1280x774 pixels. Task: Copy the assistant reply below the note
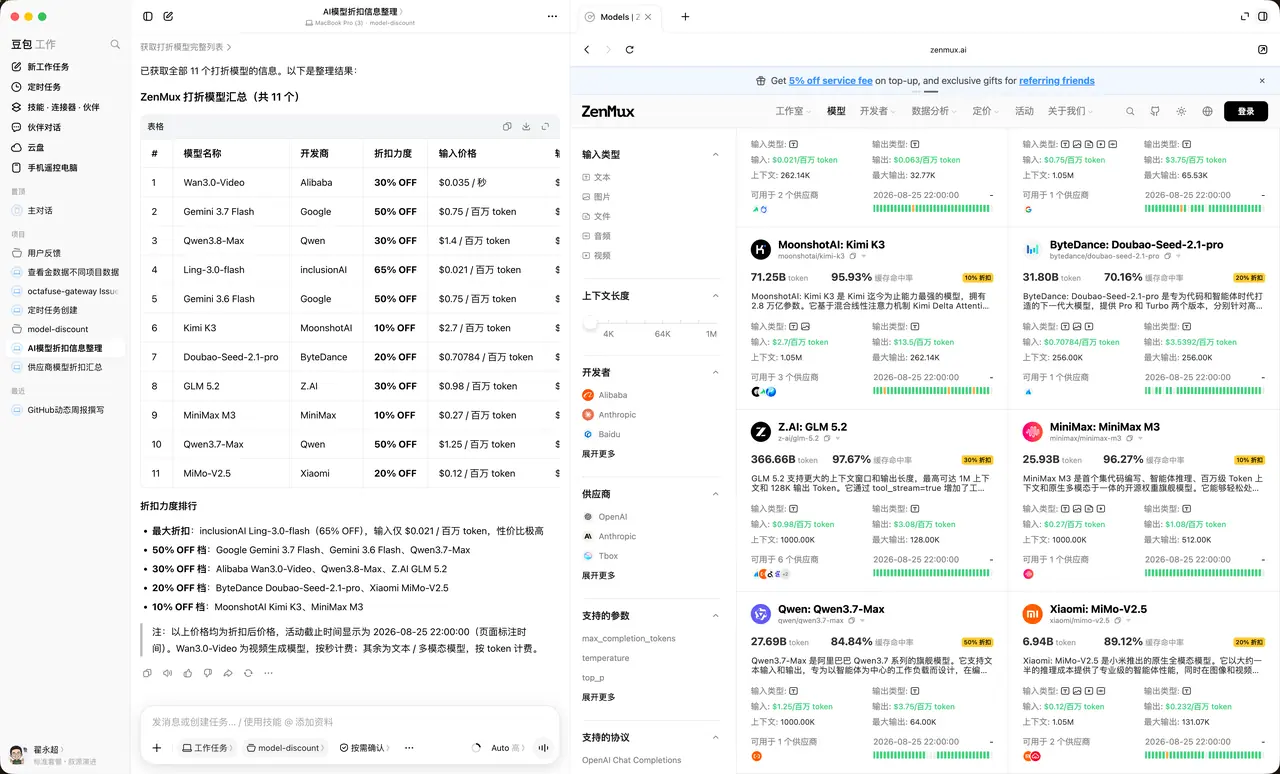pyautogui.click(x=148, y=674)
